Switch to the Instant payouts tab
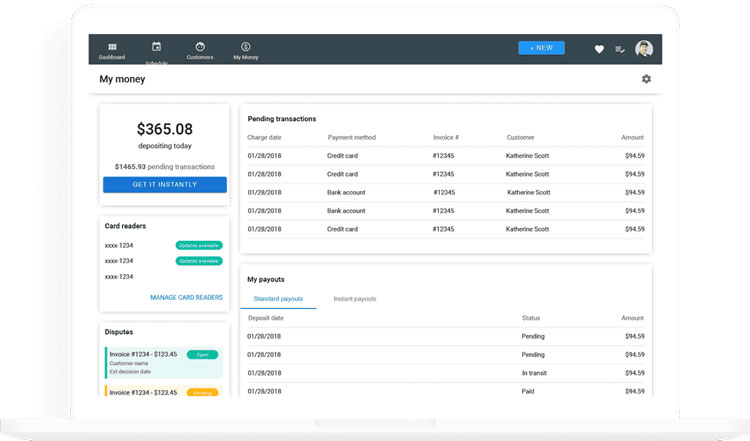This screenshot has height=441, width=750. pyautogui.click(x=354, y=299)
